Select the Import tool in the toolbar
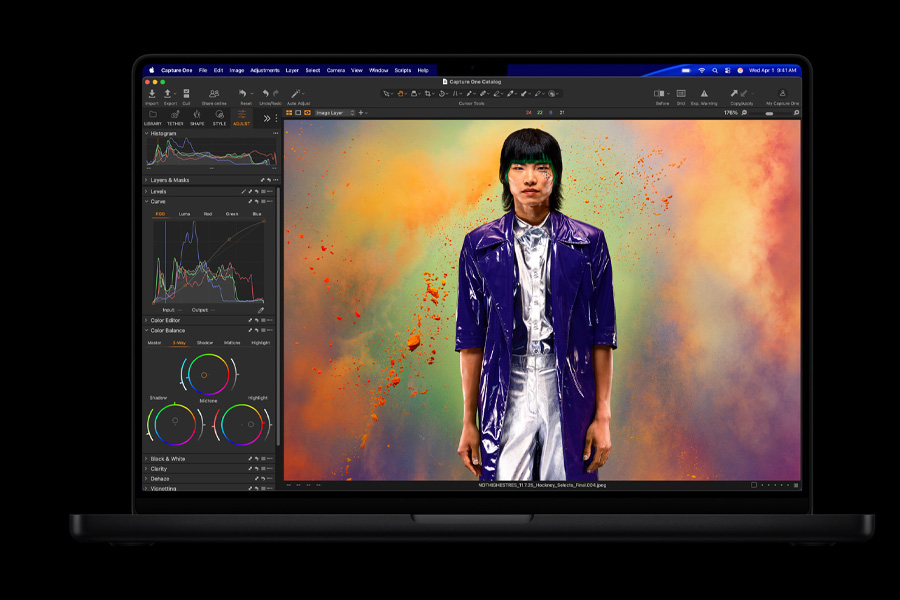Image resolution: width=900 pixels, height=600 pixels. point(153,93)
